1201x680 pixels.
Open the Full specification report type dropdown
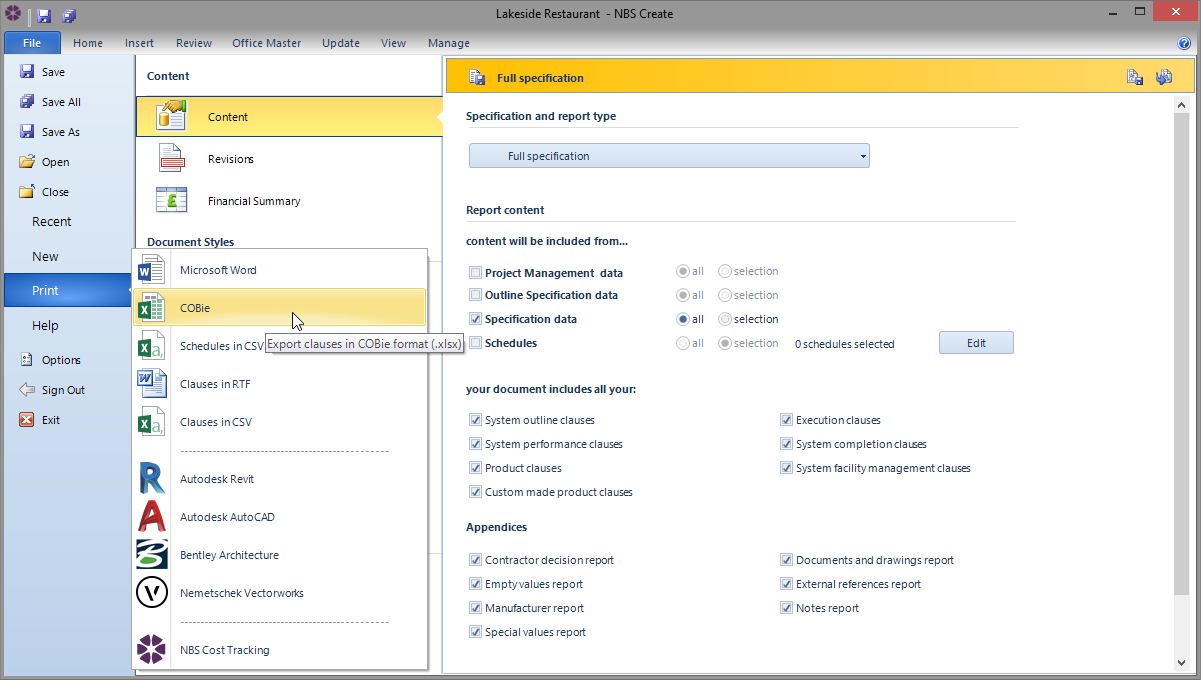669,156
